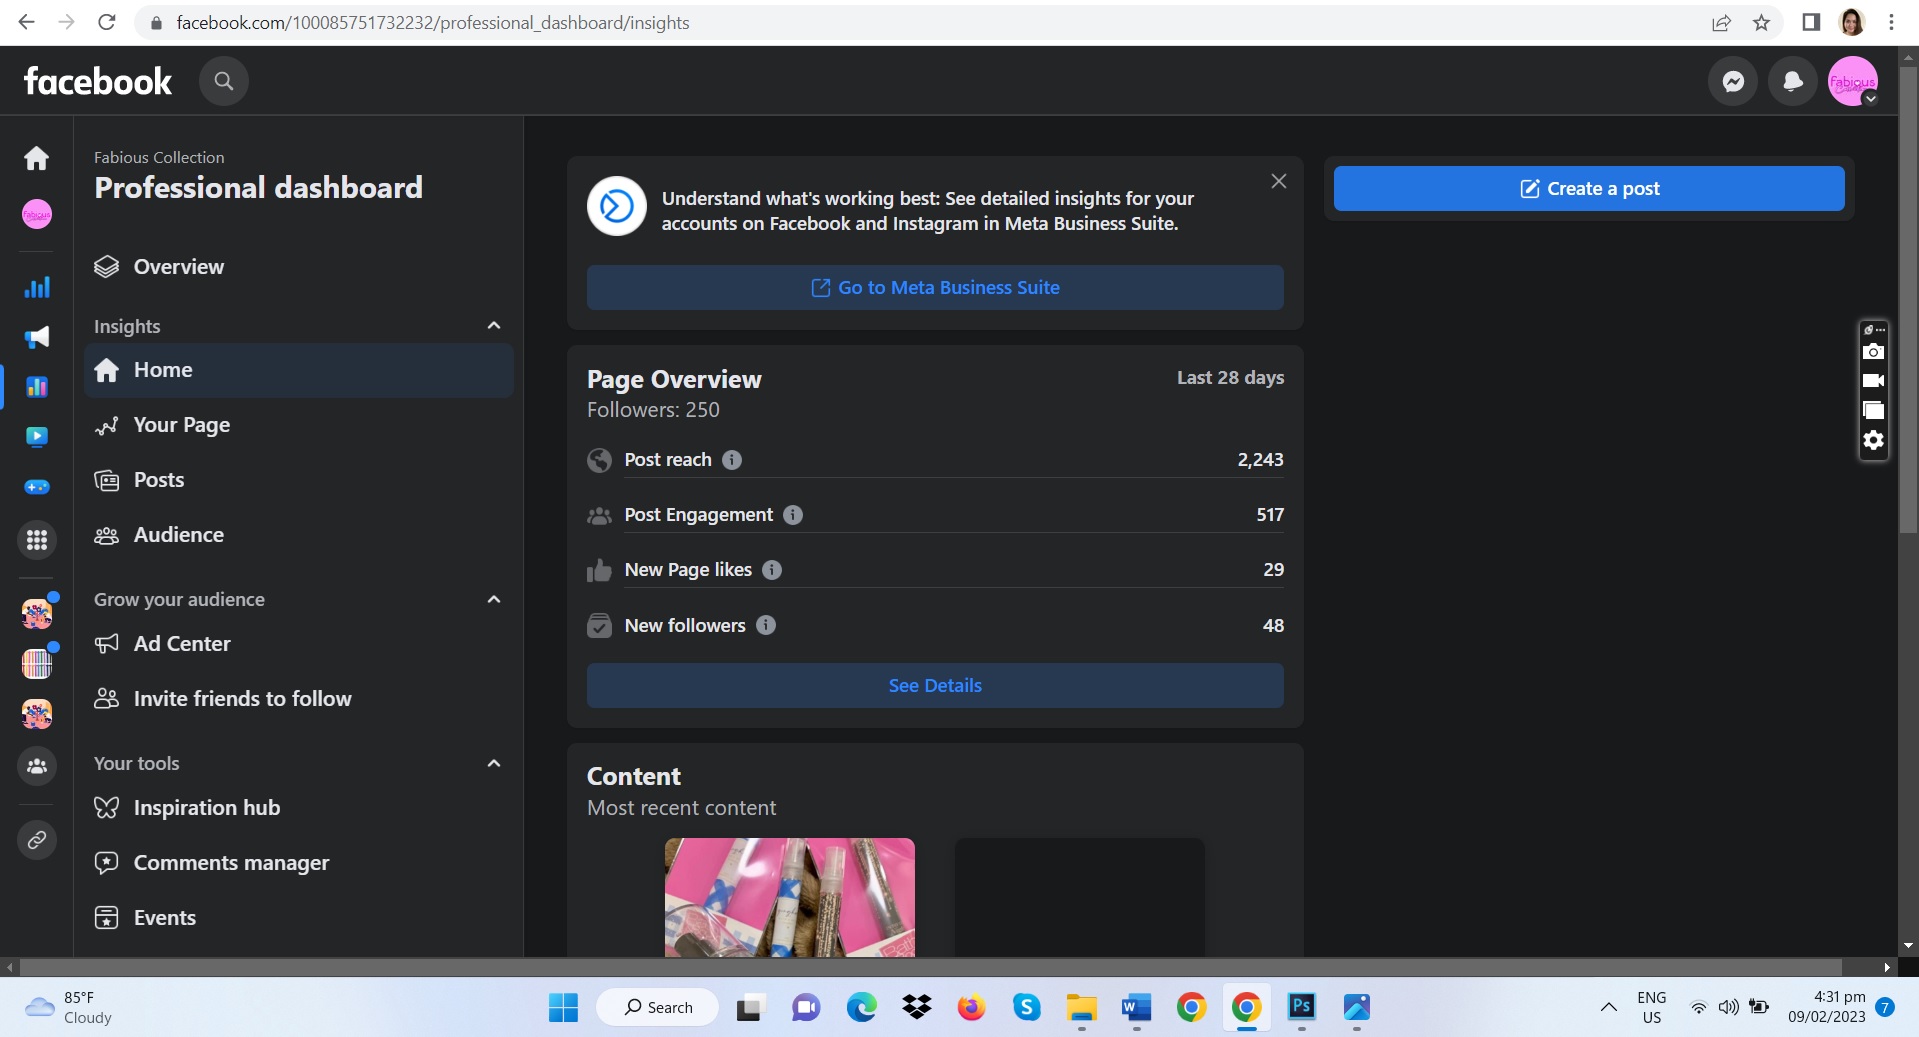Open Microsoft Word from the taskbar
Viewport: 1919px width, 1037px height.
(x=1136, y=1007)
